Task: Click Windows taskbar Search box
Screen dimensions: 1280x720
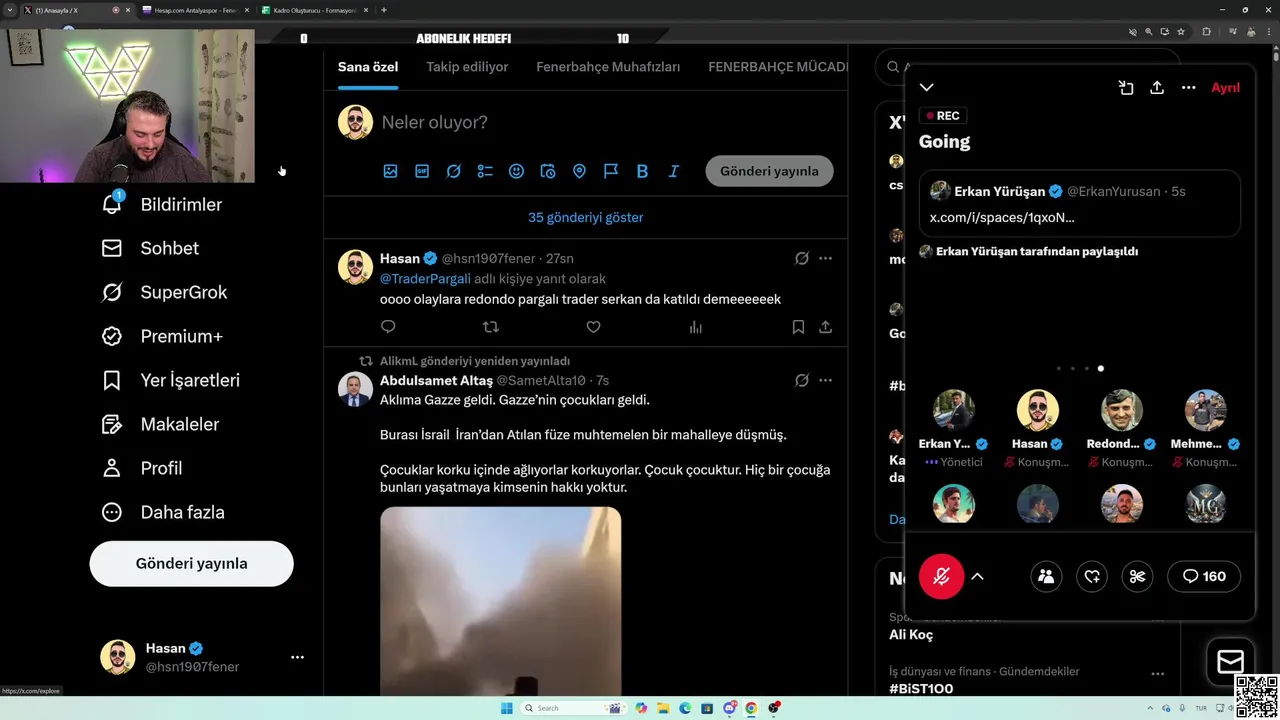Action: tap(575, 708)
